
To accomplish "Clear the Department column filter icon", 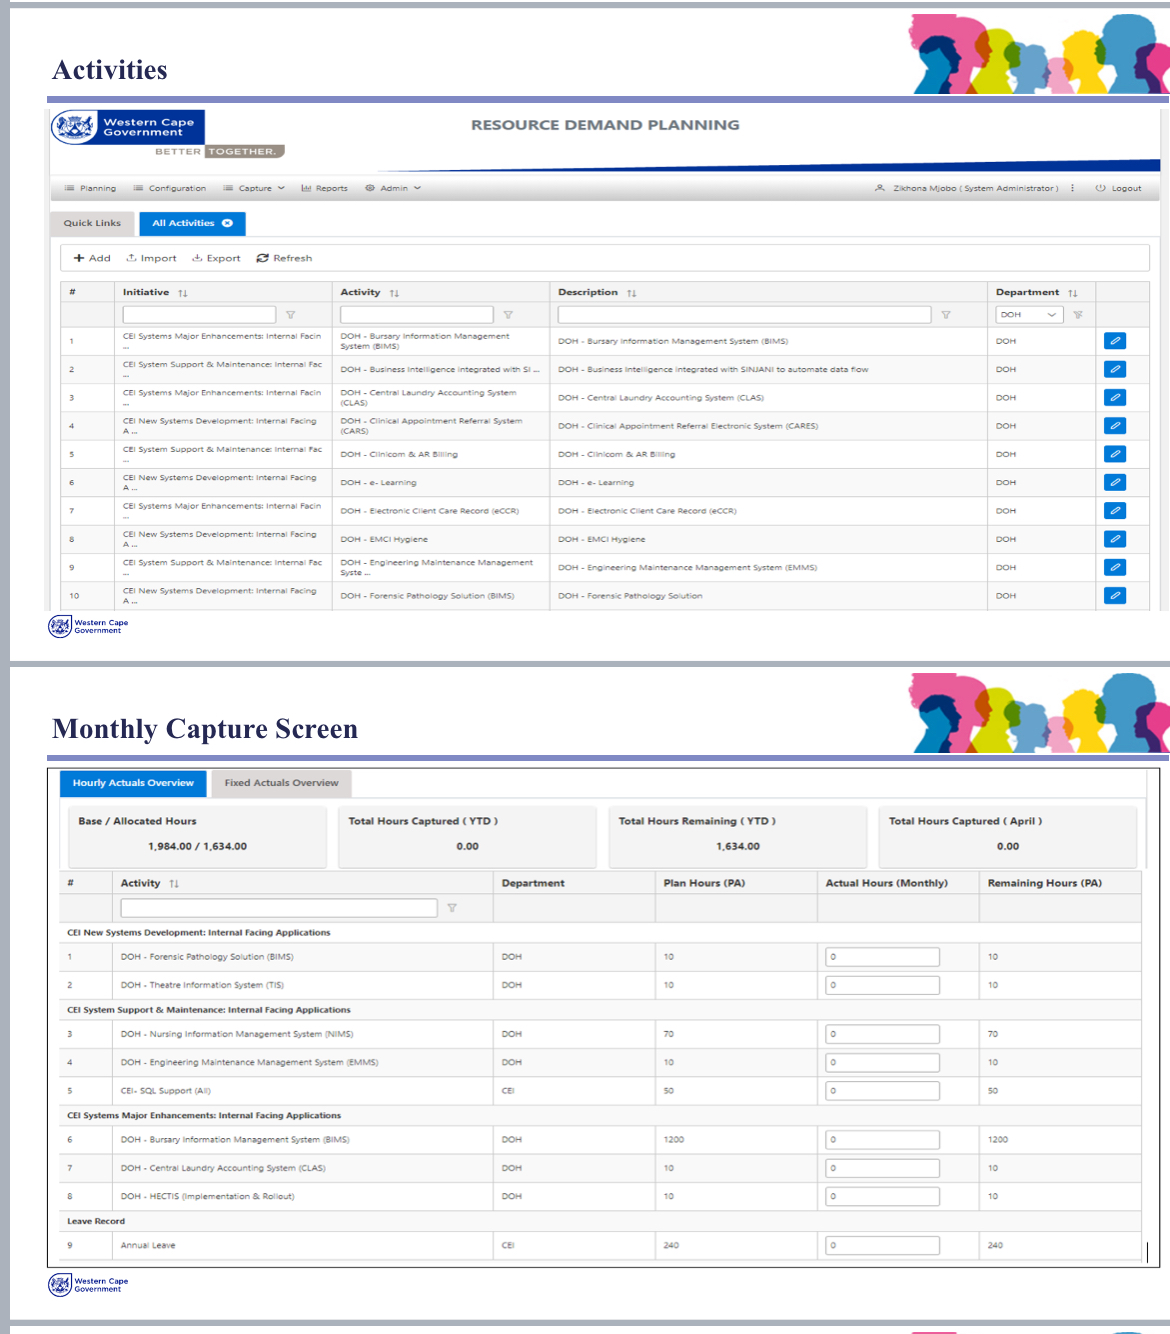I will pos(1078,315).
